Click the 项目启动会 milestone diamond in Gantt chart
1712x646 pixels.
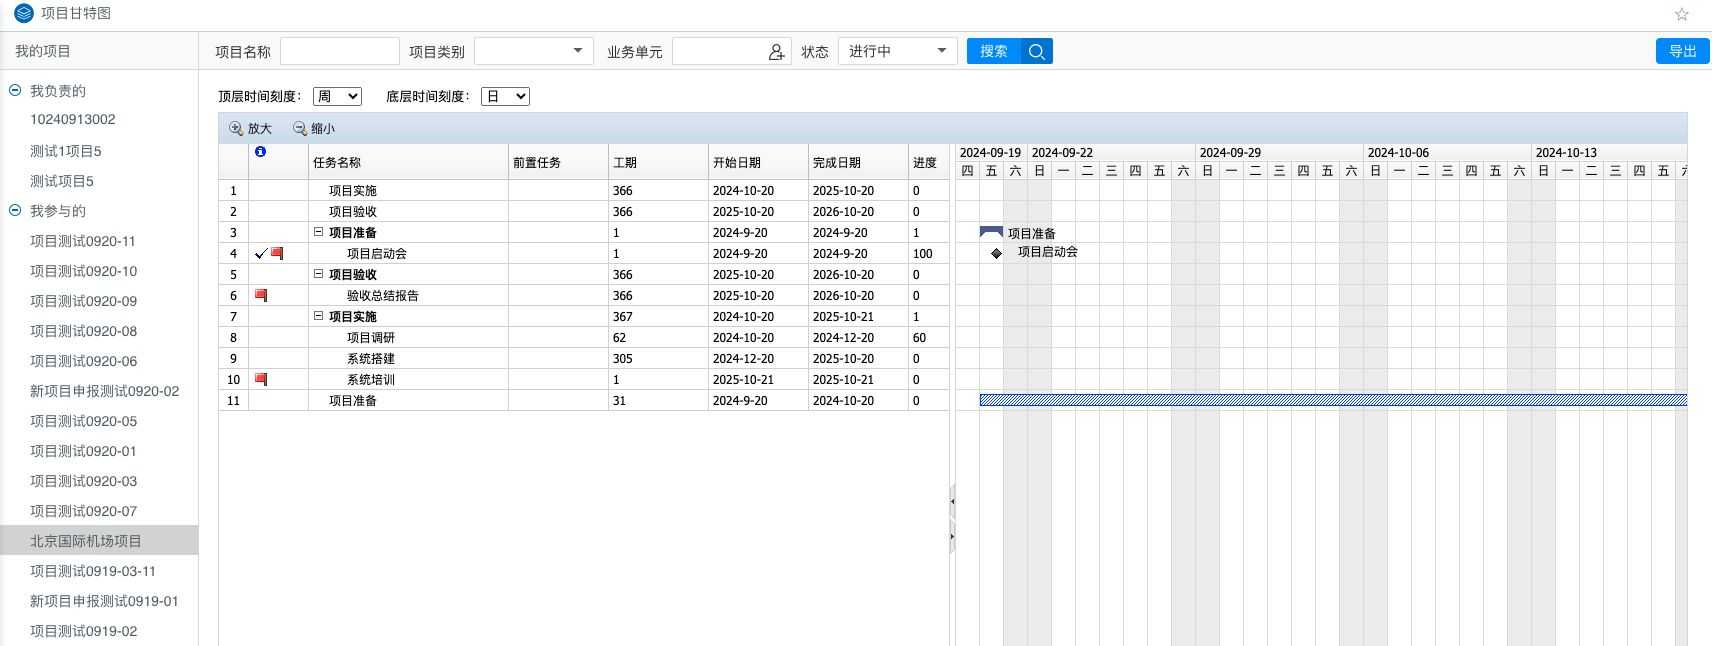point(996,253)
